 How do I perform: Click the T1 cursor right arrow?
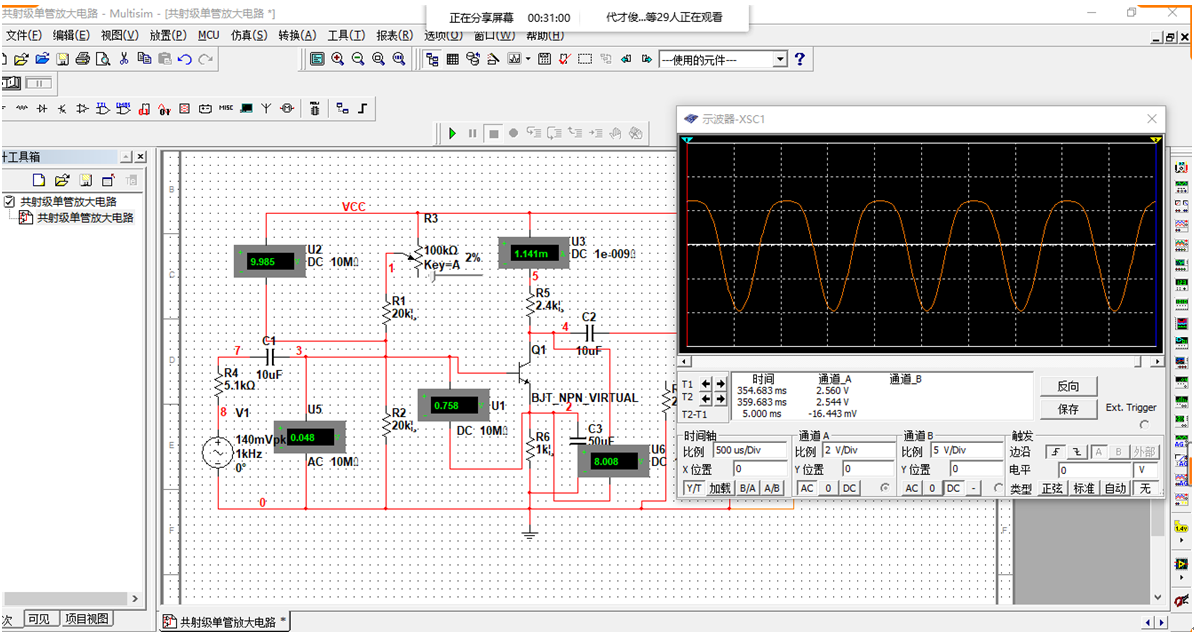pyautogui.click(x=720, y=384)
